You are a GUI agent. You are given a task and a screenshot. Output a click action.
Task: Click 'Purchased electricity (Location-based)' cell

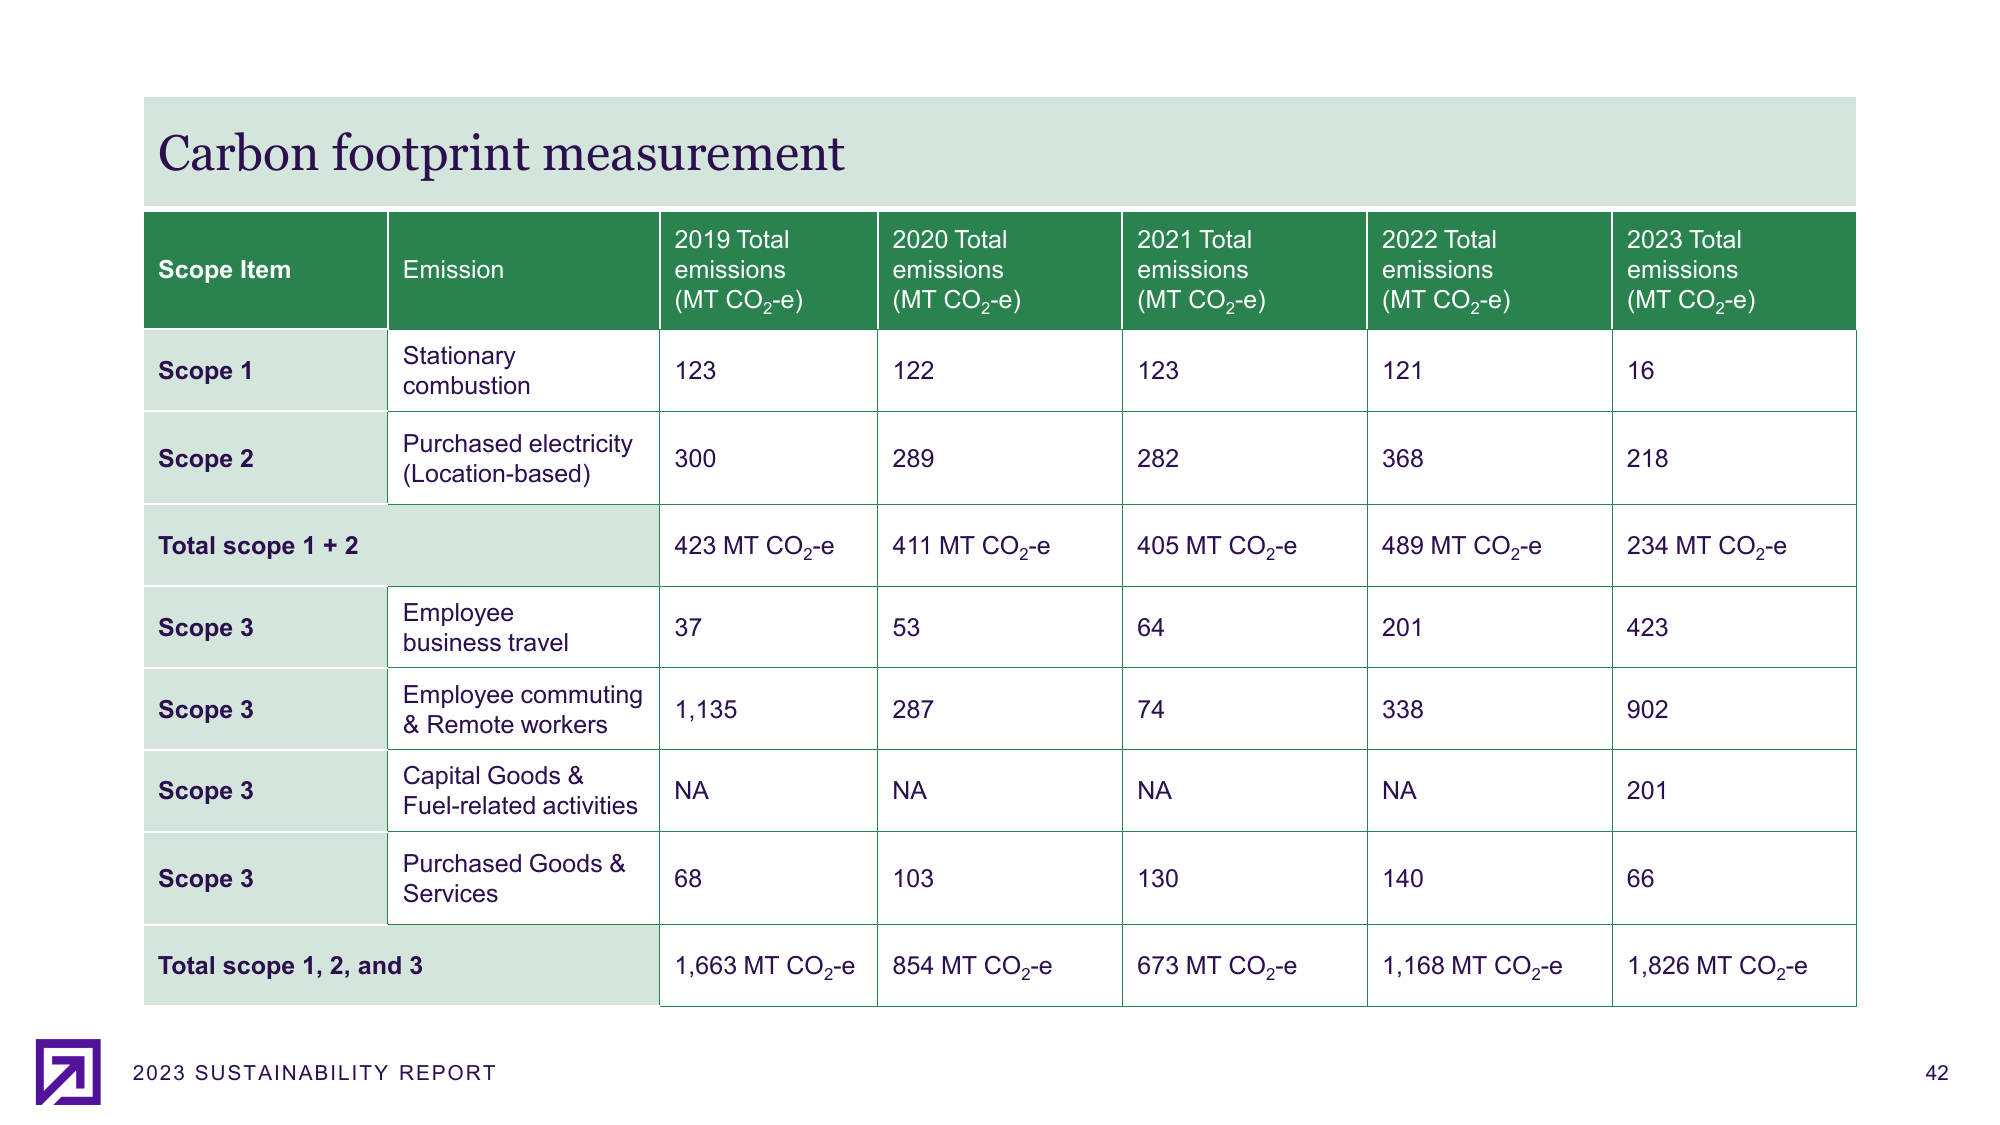(x=523, y=459)
